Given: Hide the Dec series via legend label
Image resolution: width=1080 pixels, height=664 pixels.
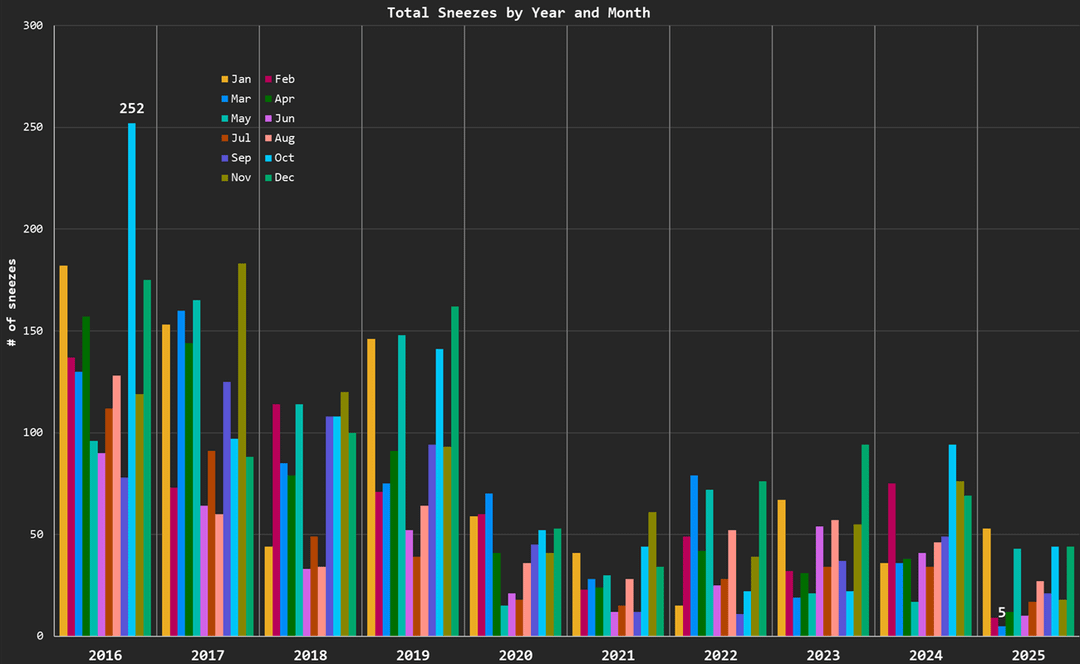Looking at the screenshot, I should coord(284,178).
